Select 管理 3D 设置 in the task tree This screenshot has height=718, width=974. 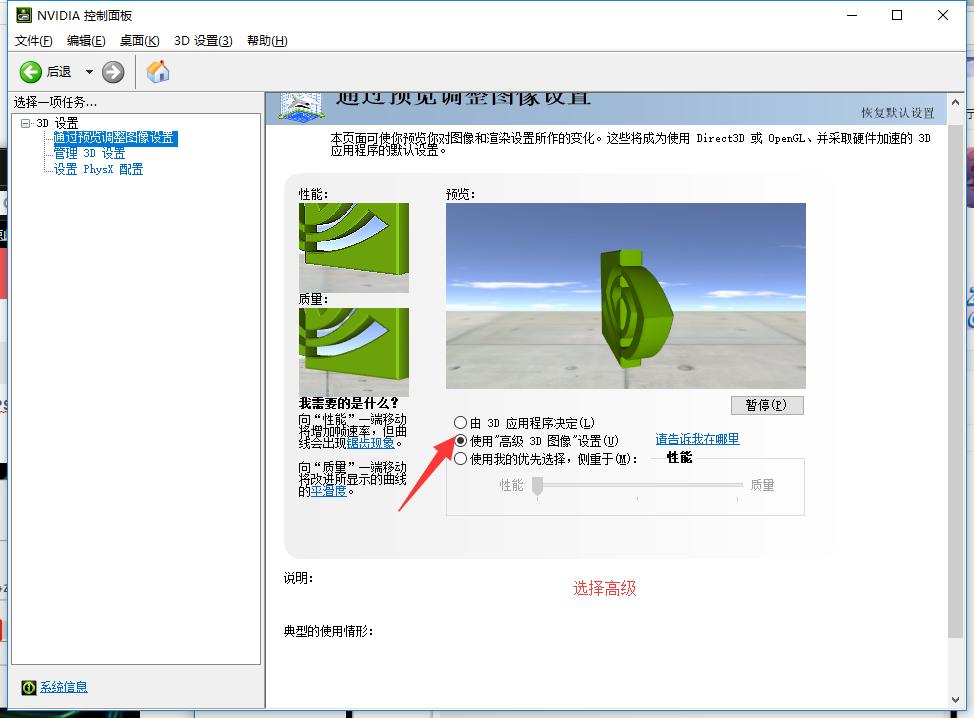click(x=89, y=153)
